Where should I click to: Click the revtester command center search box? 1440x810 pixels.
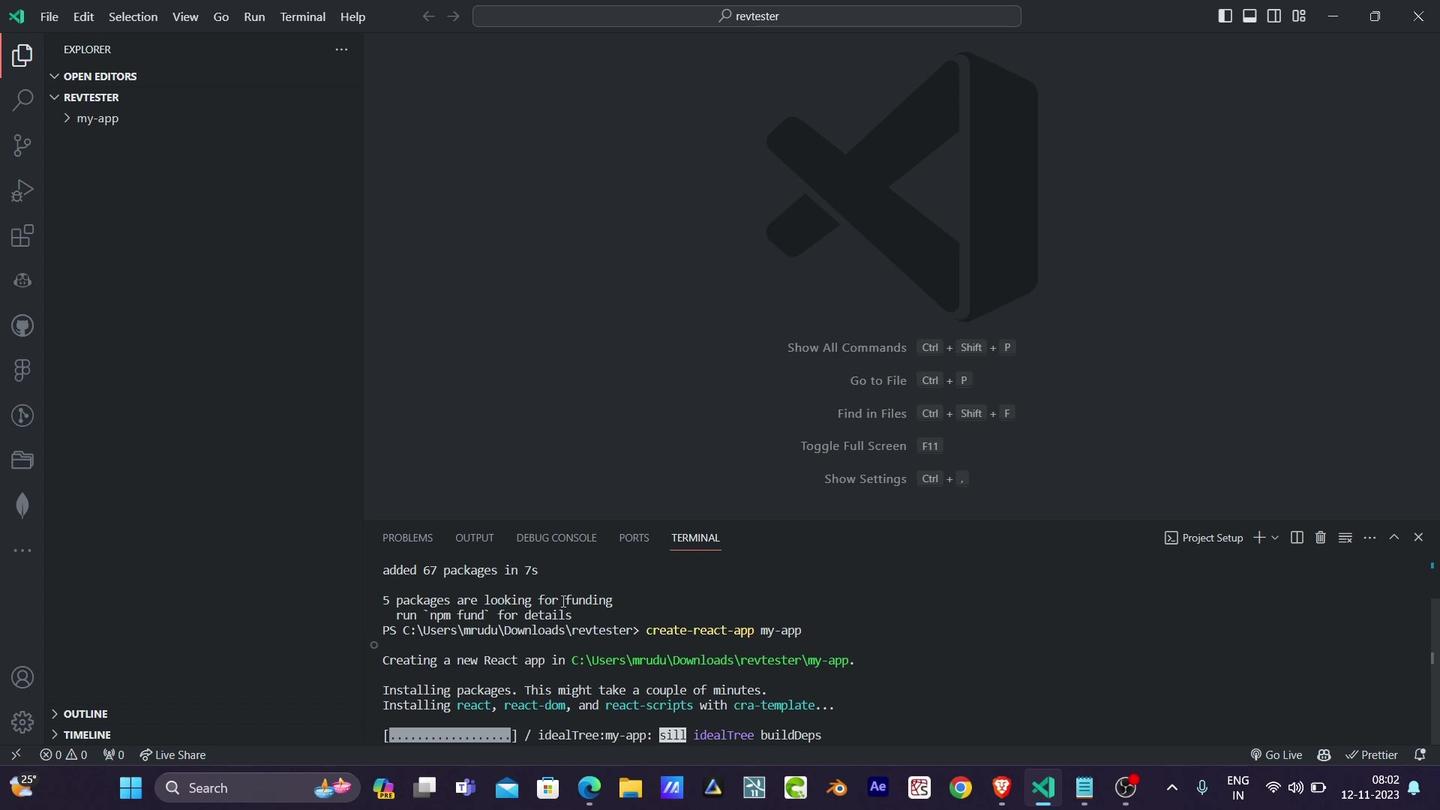click(747, 16)
